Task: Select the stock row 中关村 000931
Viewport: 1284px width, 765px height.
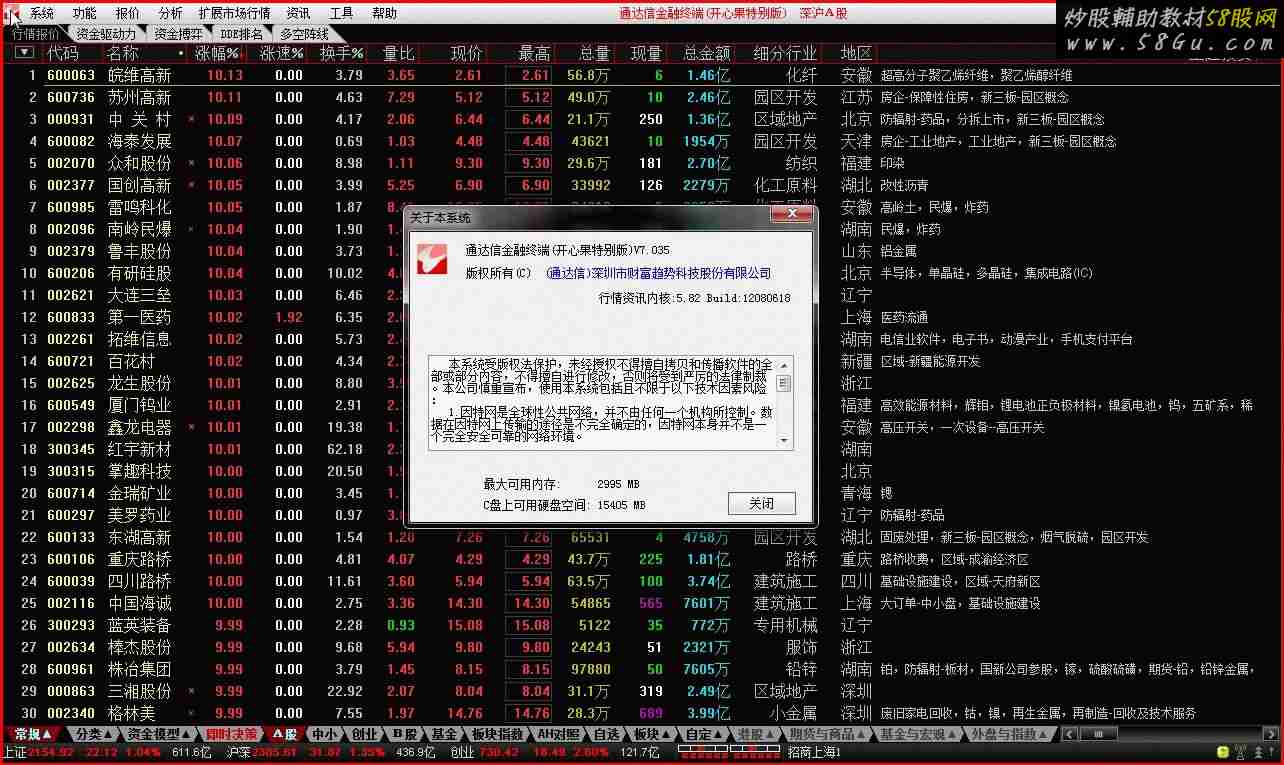Action: 642,119
